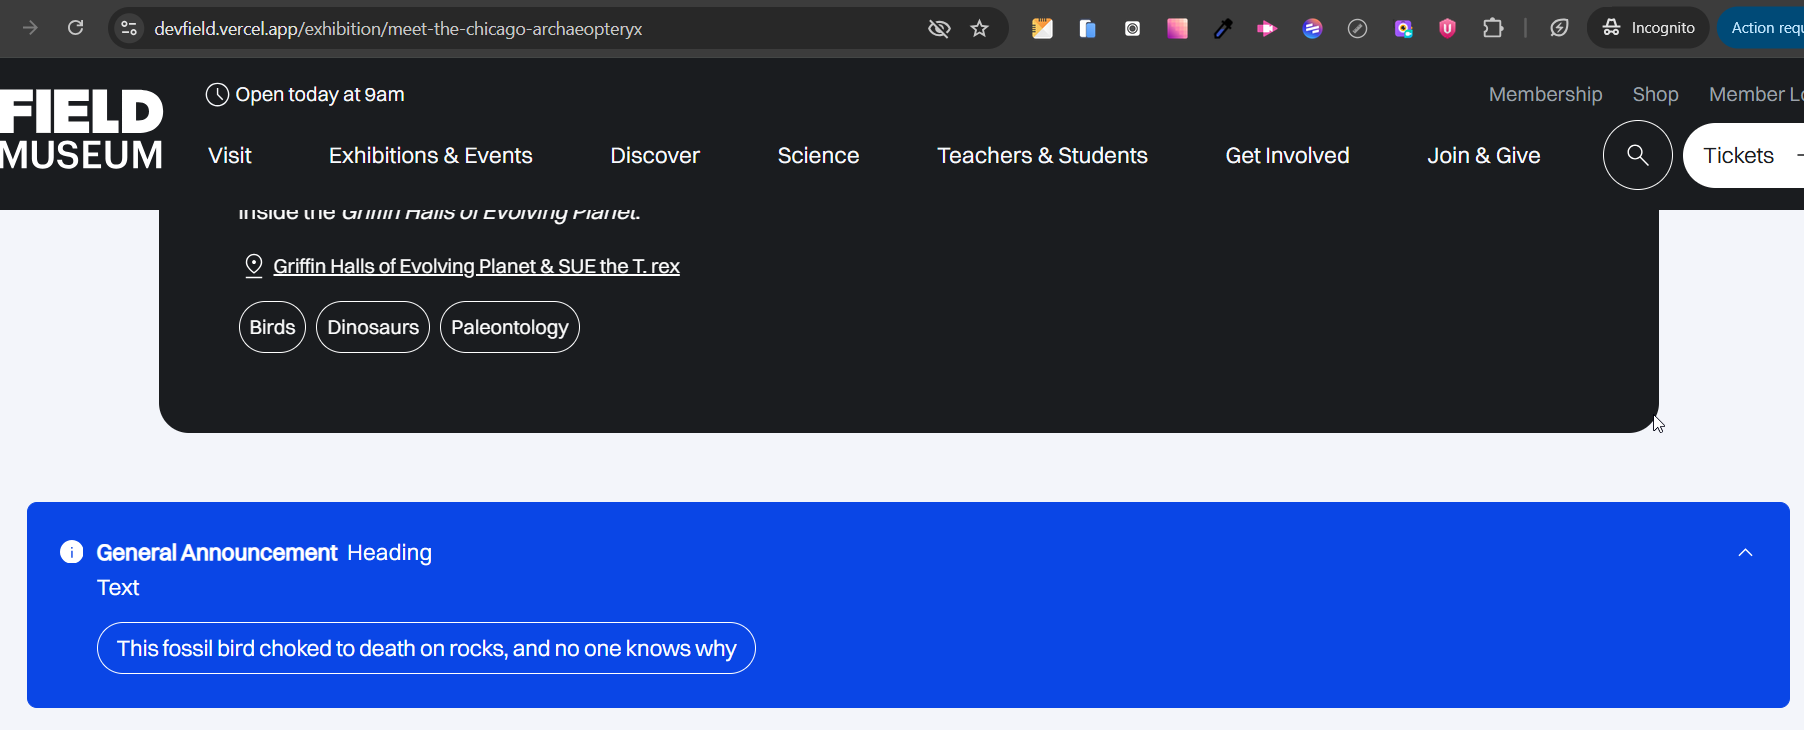Click the 'Text' line in the announcement
Viewport: 1804px width, 730px height.
tap(118, 588)
